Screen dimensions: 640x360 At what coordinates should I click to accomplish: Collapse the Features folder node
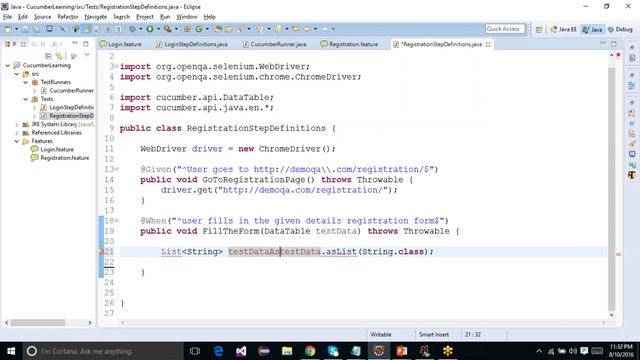(16, 141)
